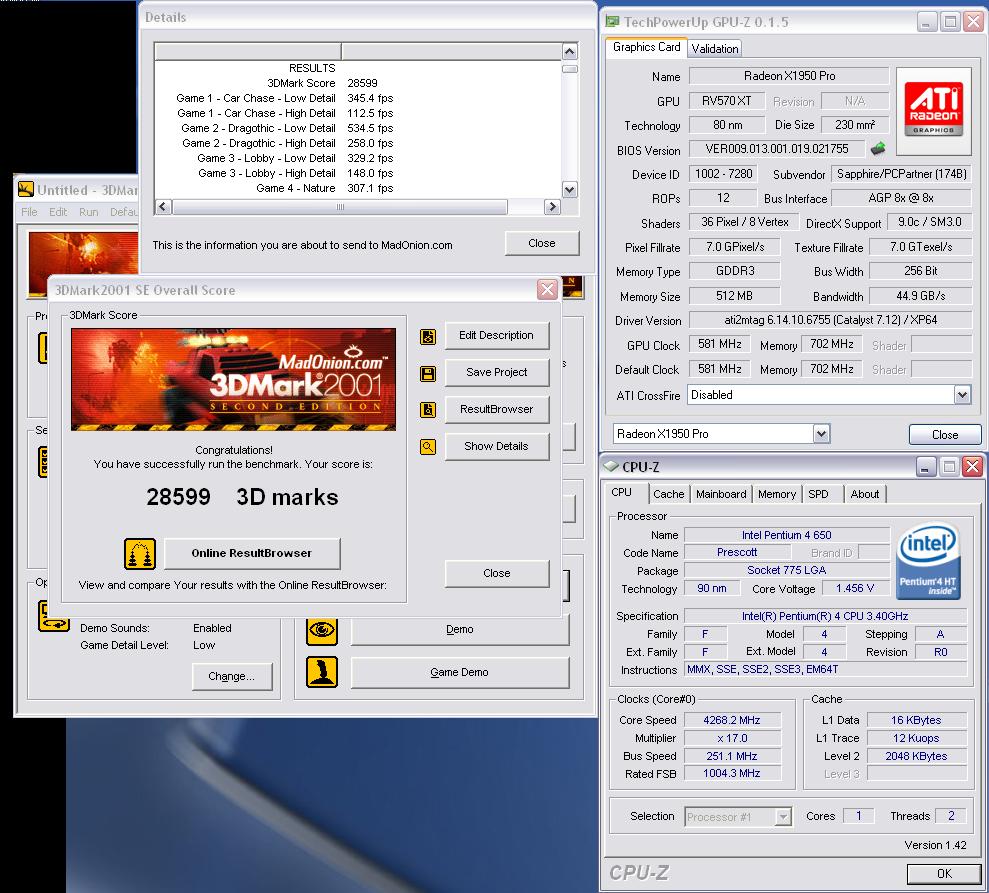
Task: Click the Show Details magnifier icon
Action: [428, 447]
